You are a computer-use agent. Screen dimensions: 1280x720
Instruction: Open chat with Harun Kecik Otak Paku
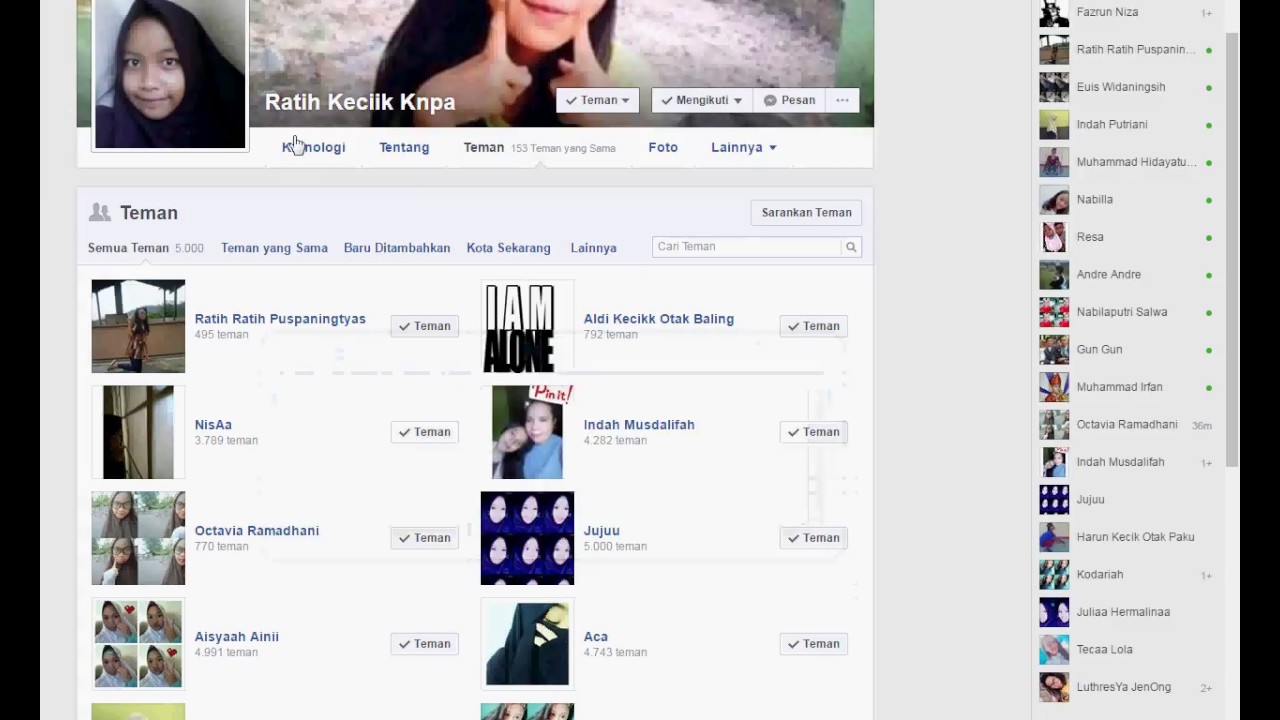(1127, 537)
